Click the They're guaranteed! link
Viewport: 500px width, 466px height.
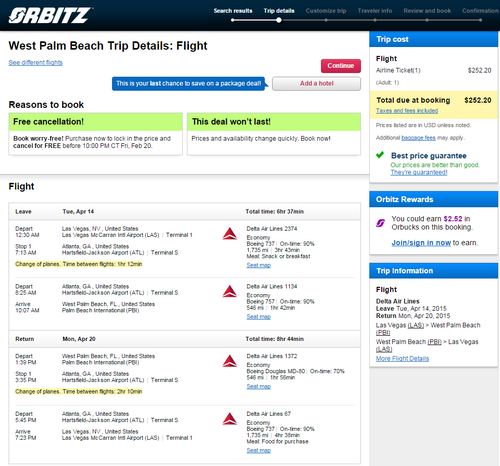pos(419,172)
